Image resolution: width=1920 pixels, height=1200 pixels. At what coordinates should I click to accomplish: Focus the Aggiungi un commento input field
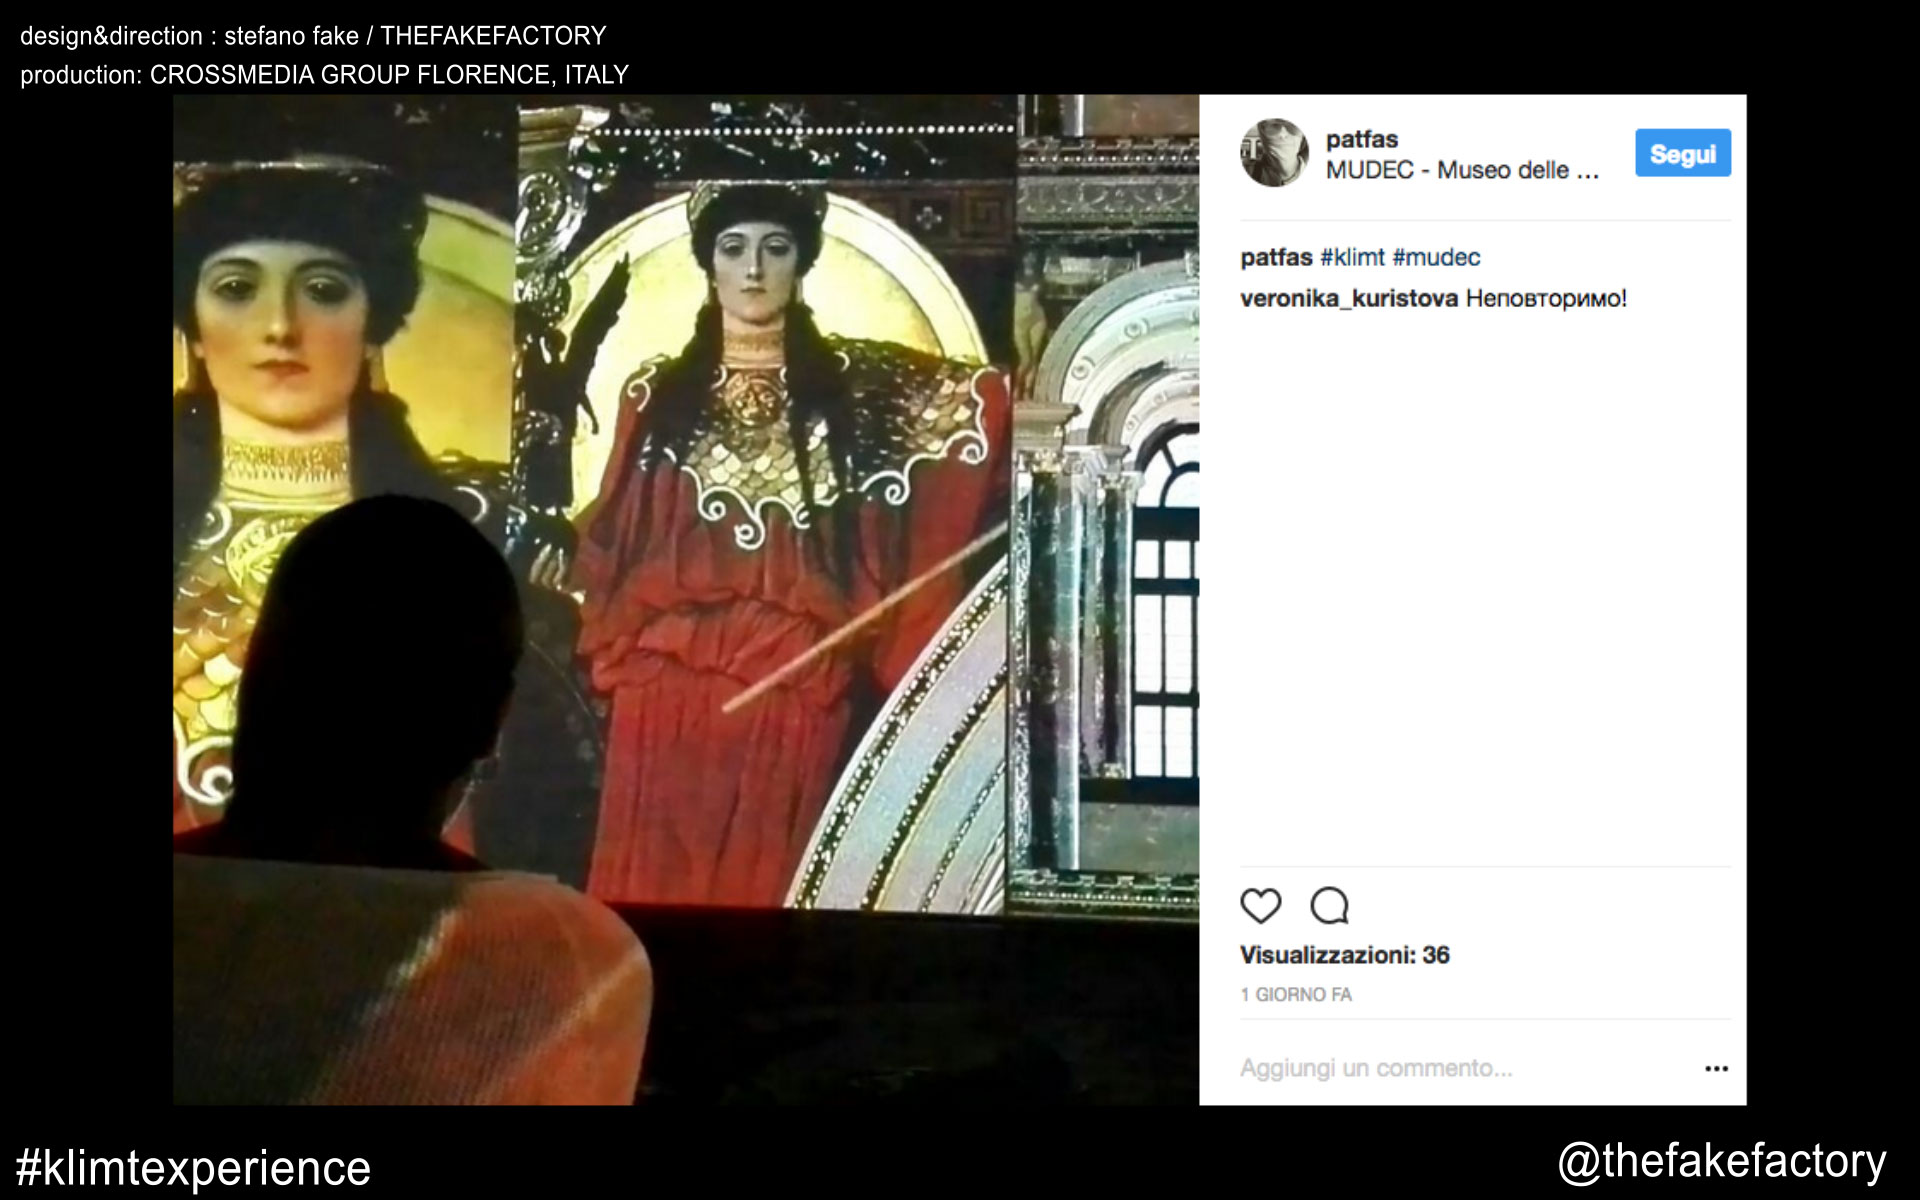click(1376, 1068)
